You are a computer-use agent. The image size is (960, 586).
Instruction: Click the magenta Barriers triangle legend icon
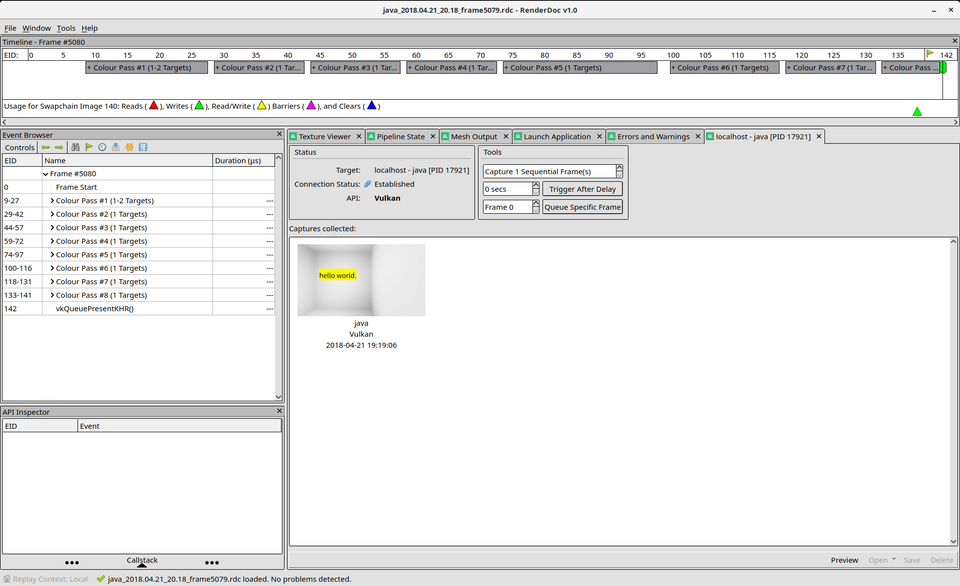311,106
